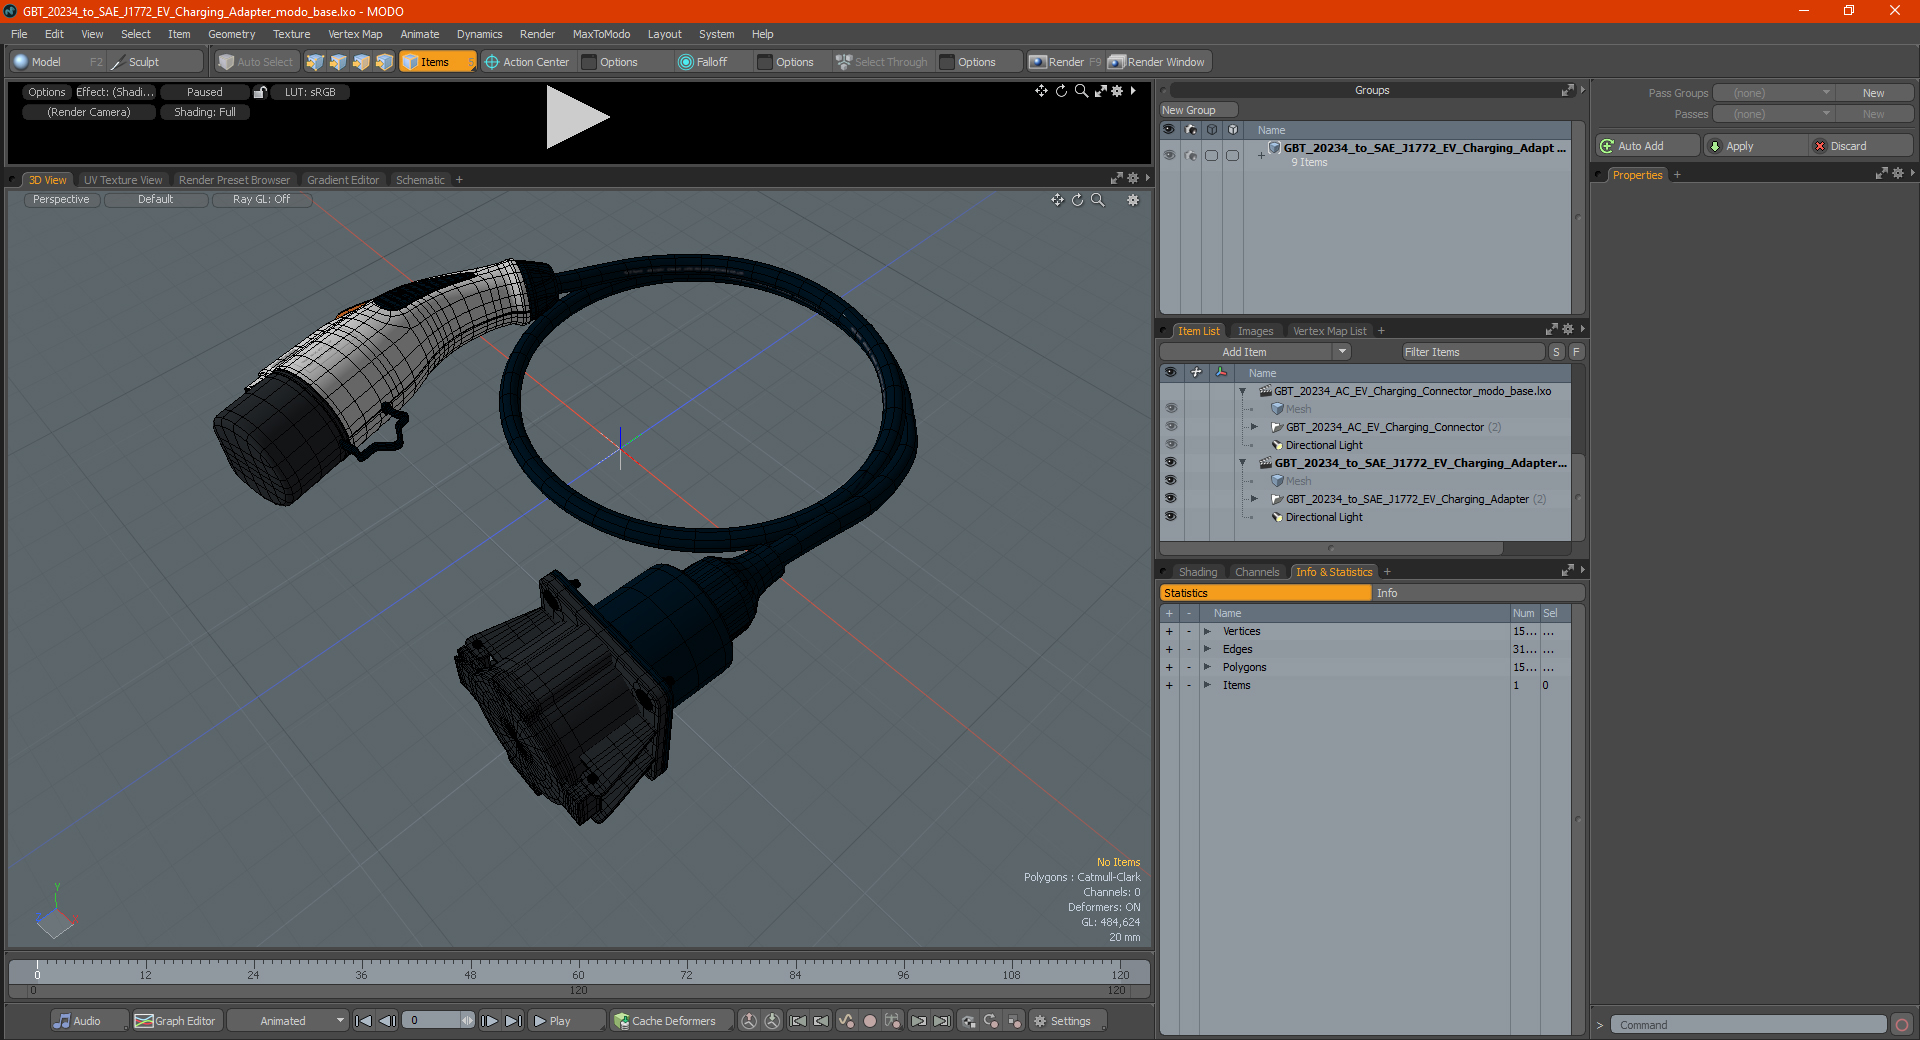This screenshot has width=1920, height=1040.
Task: Expand Vertices statistics row
Action: [1207, 631]
